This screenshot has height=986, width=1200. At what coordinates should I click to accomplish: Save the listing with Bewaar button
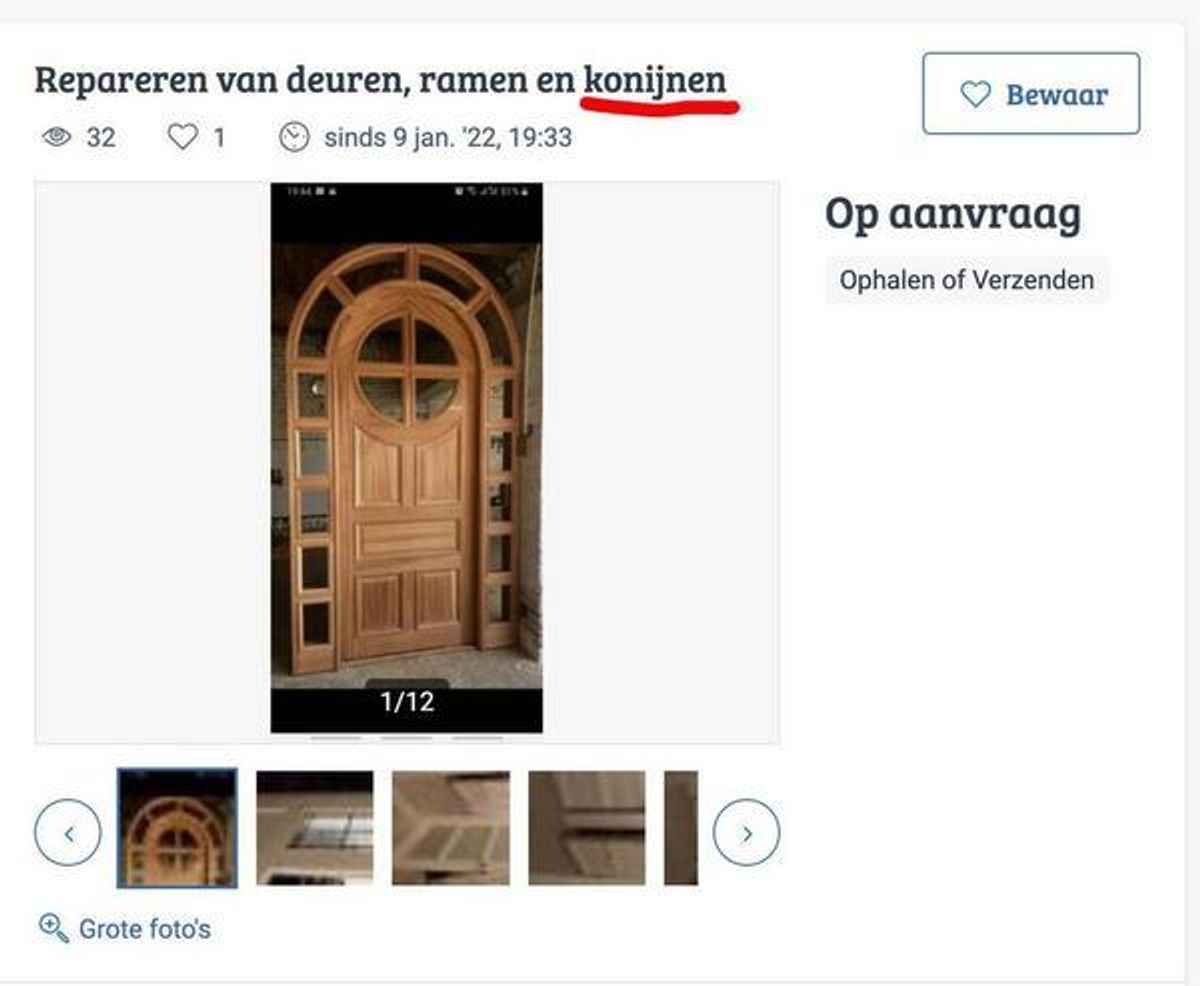coord(1031,94)
